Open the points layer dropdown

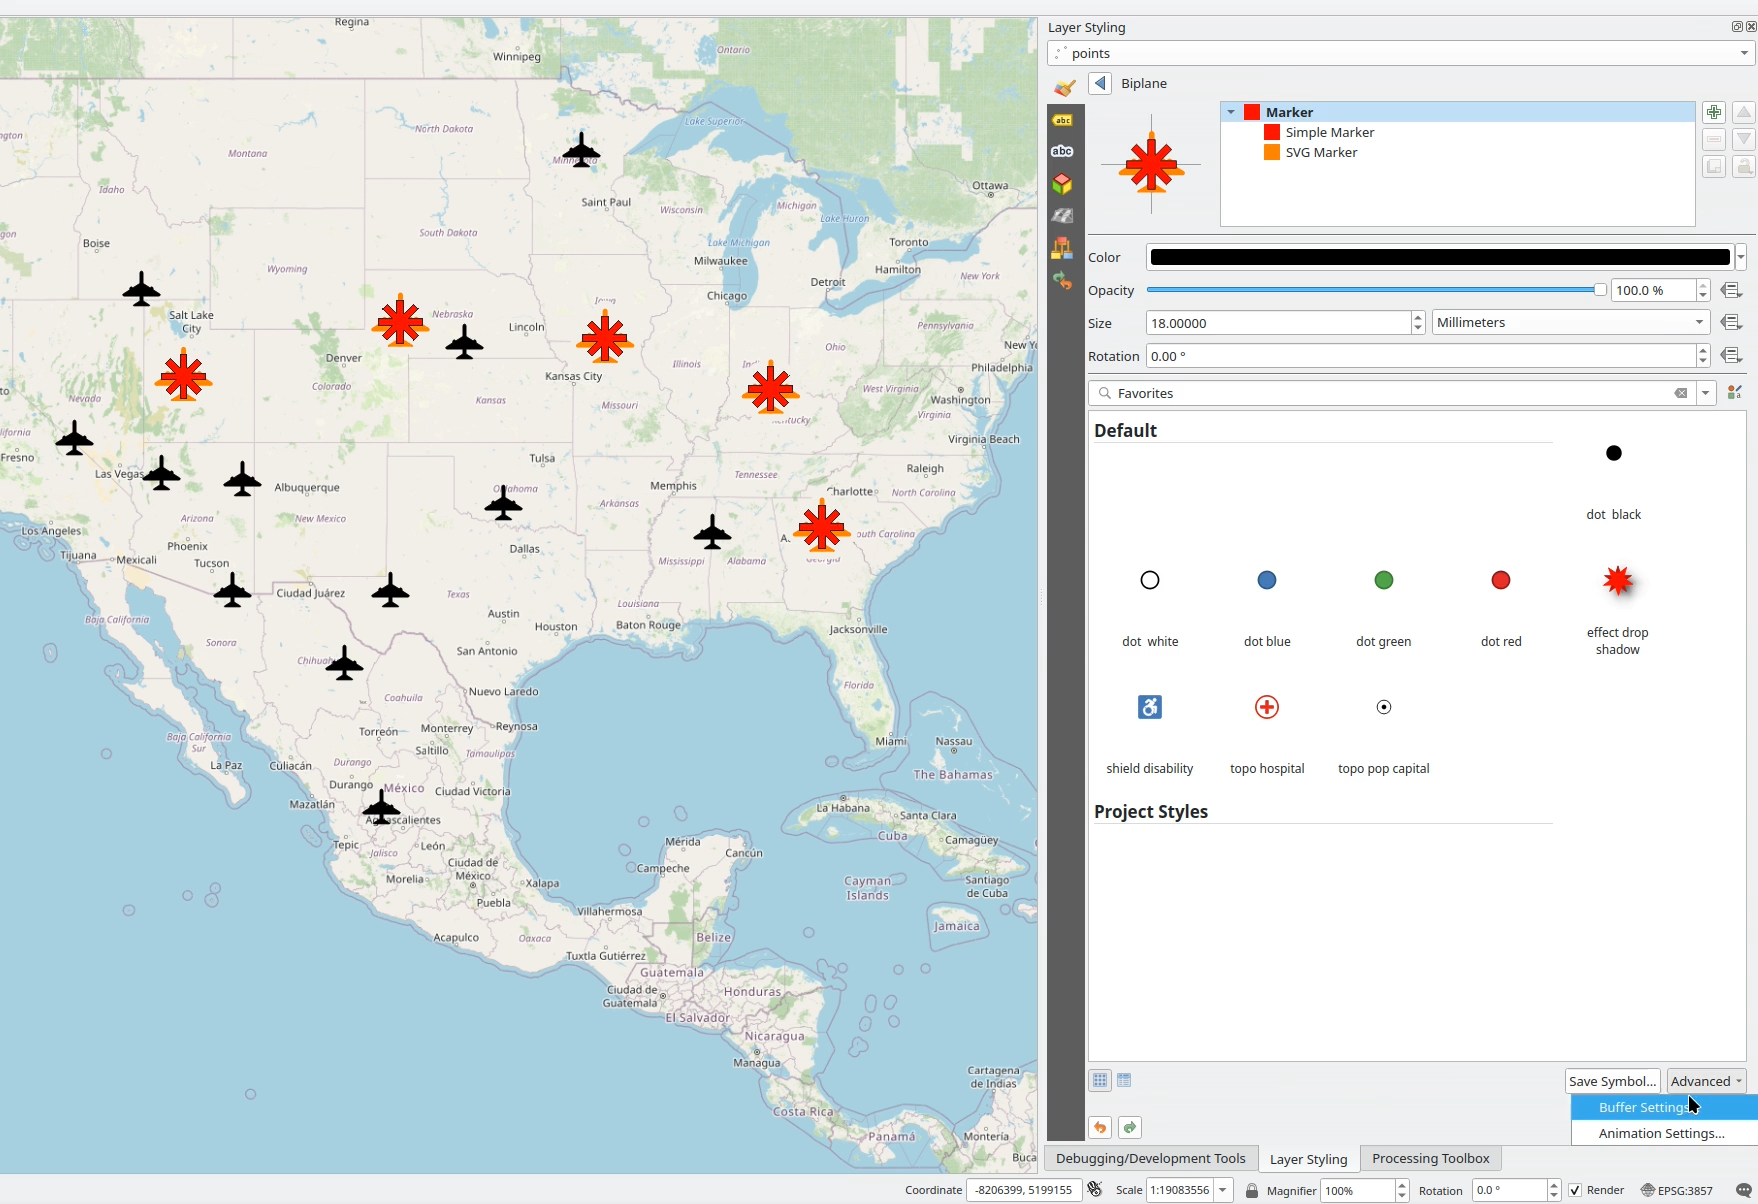[1743, 53]
